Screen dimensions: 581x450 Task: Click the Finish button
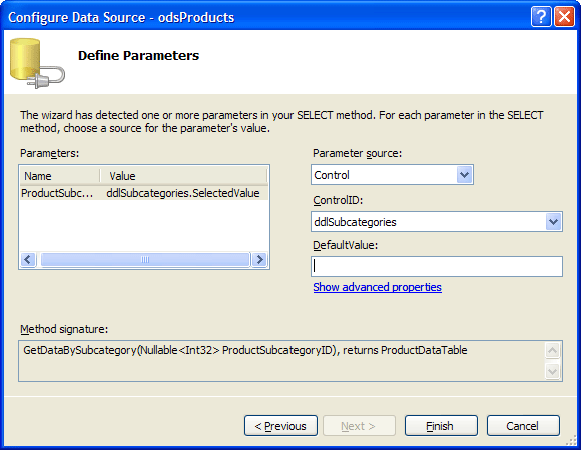(x=441, y=426)
